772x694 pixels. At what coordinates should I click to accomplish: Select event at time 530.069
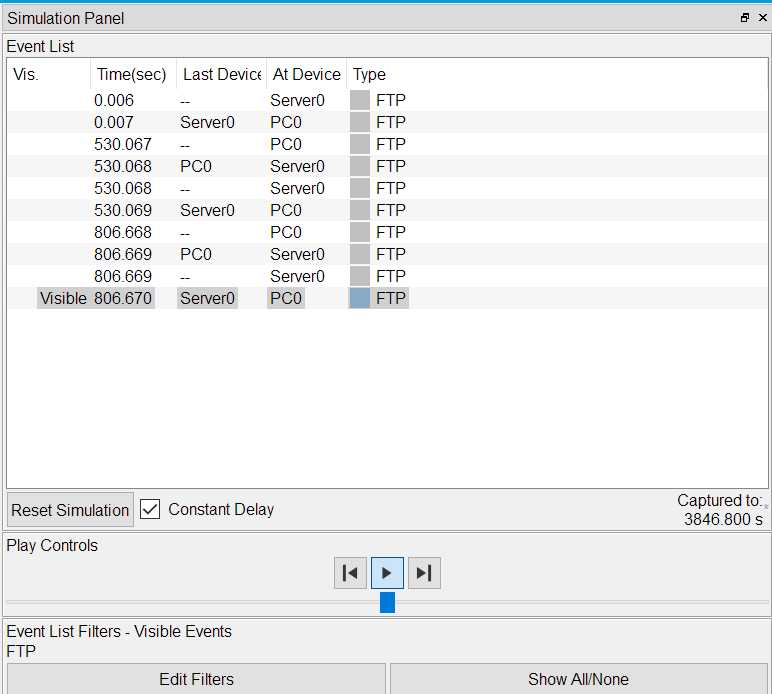[x=387, y=210]
